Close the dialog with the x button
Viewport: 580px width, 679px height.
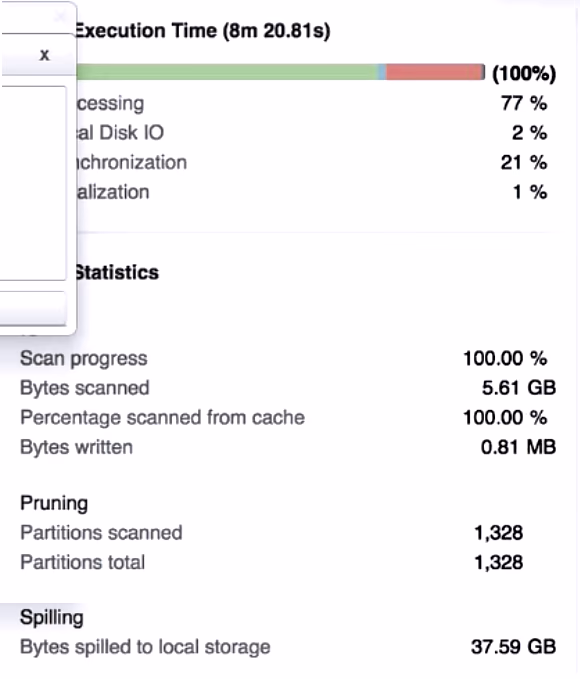tap(44, 55)
